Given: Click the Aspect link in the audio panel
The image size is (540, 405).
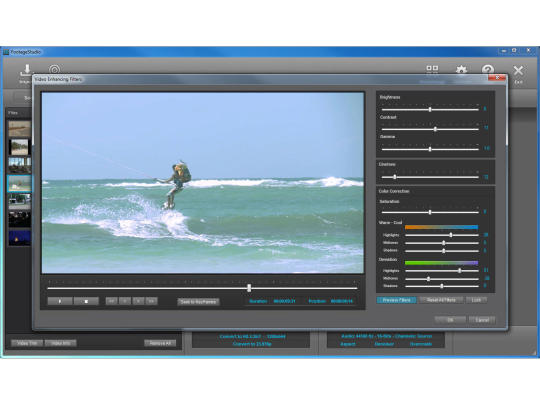Looking at the screenshot, I should click(x=347, y=344).
